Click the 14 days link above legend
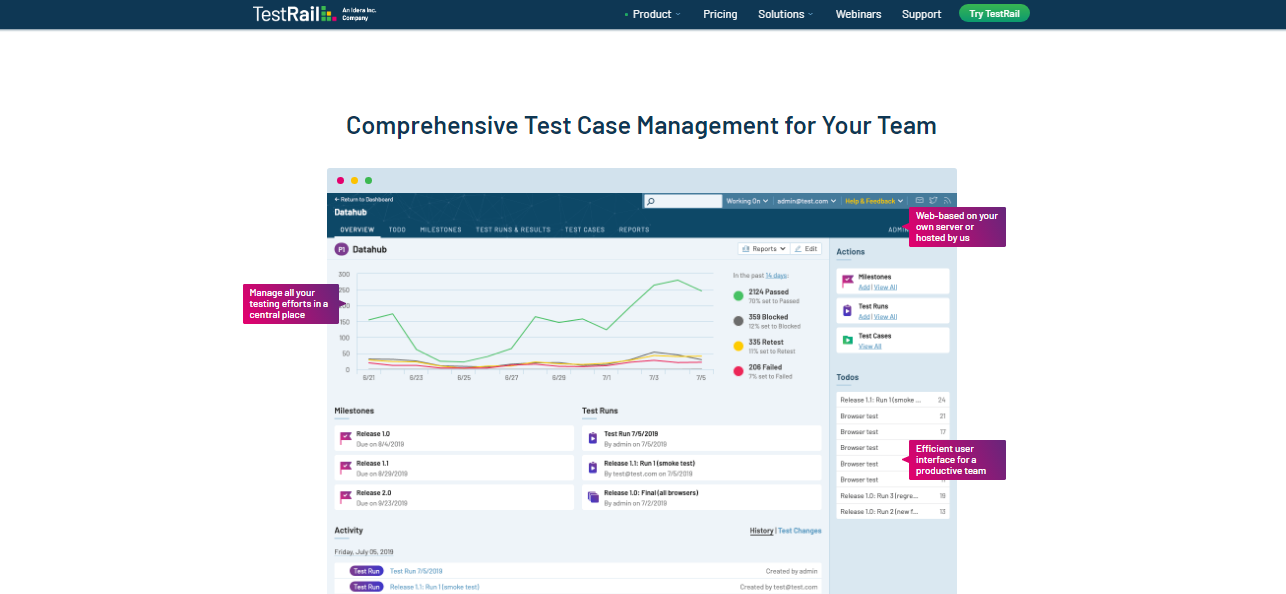This screenshot has height=594, width=1286. 777,275
